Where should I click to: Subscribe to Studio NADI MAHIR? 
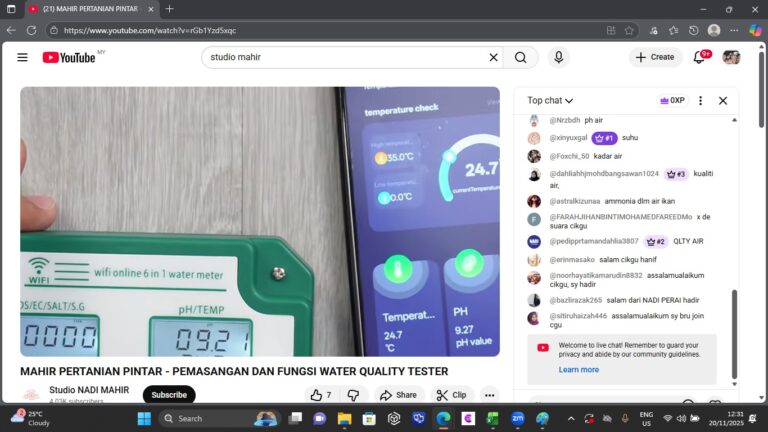click(x=169, y=395)
